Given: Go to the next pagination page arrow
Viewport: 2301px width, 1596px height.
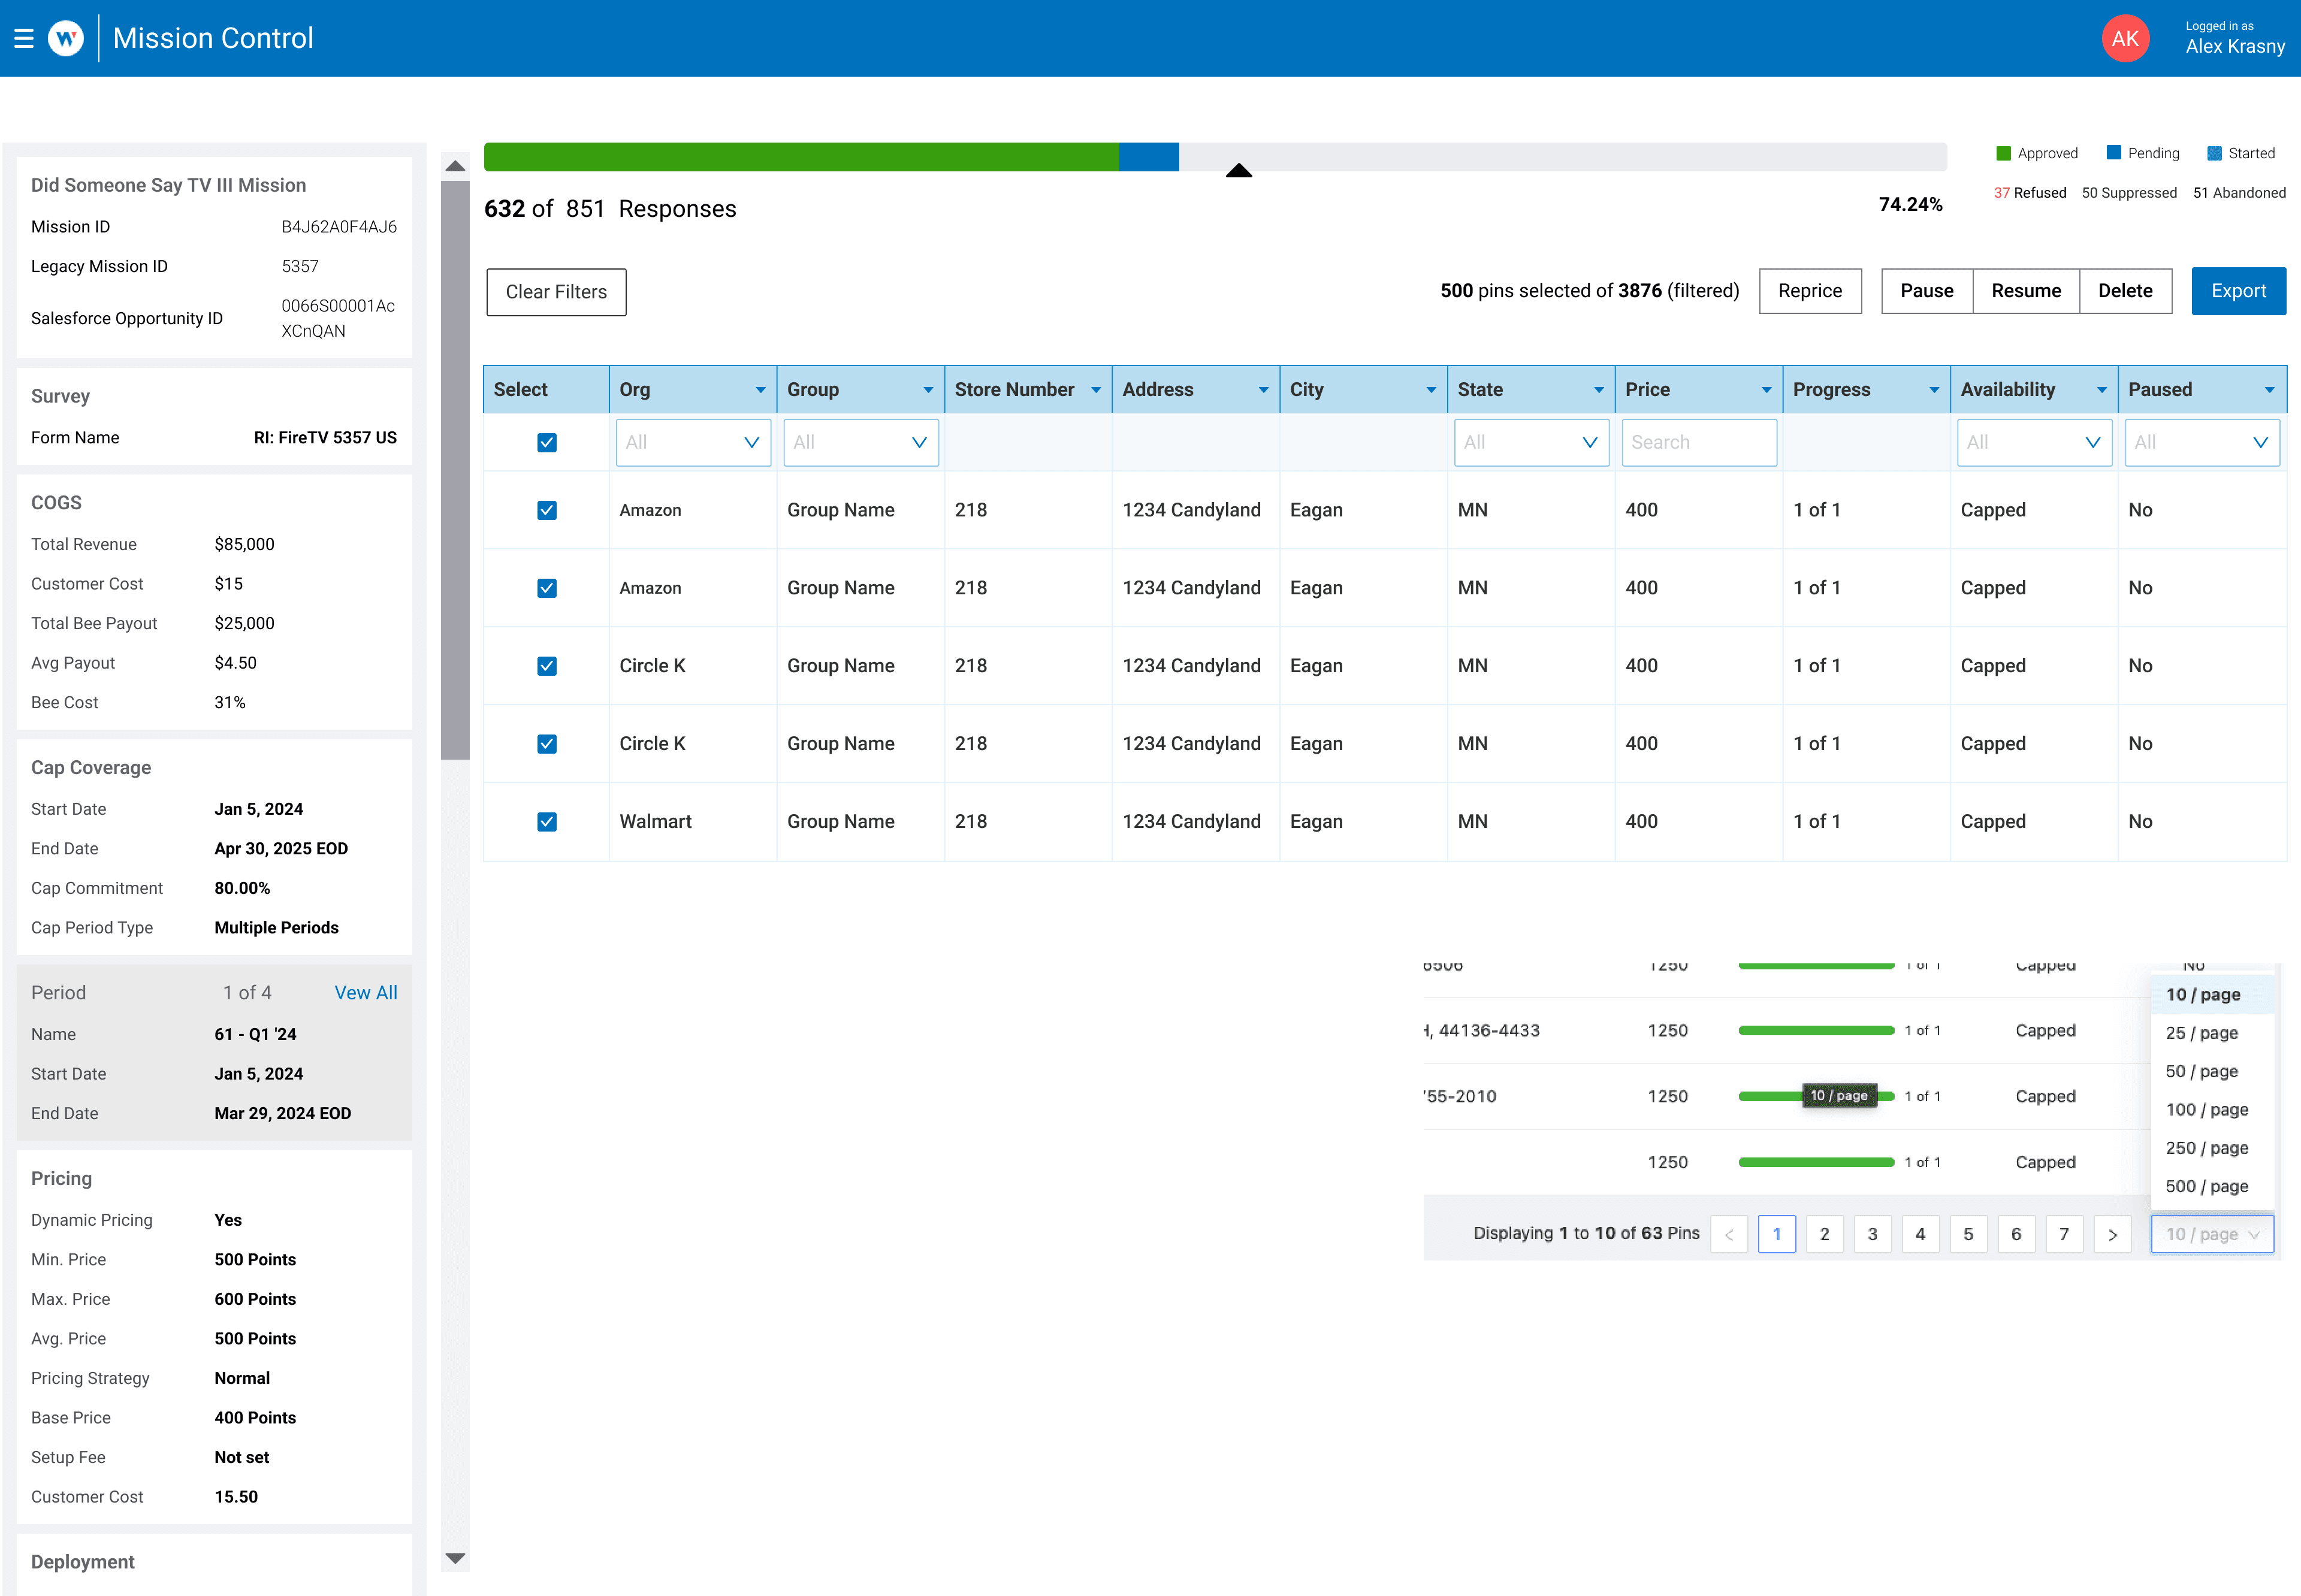Looking at the screenshot, I should 2112,1234.
